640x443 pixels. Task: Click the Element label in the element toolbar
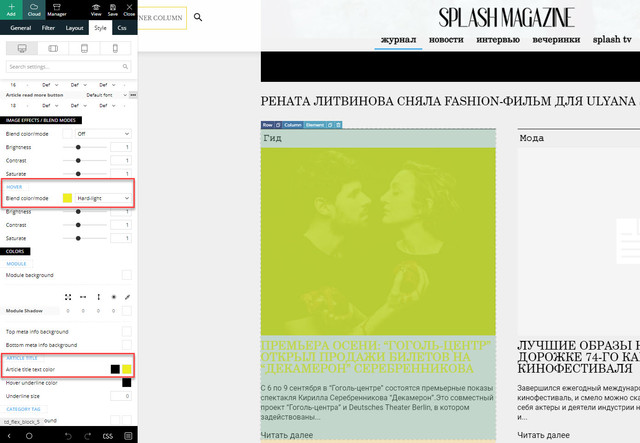315,125
